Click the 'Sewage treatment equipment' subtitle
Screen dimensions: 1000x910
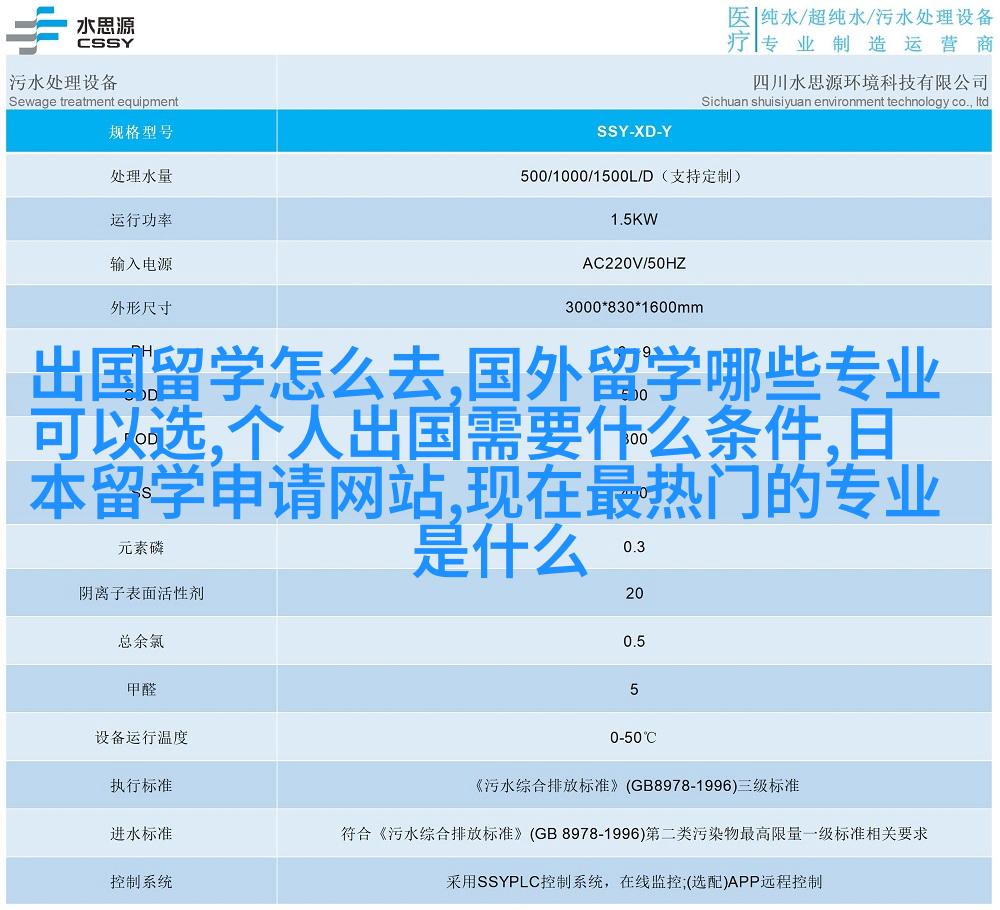pyautogui.click(x=94, y=101)
